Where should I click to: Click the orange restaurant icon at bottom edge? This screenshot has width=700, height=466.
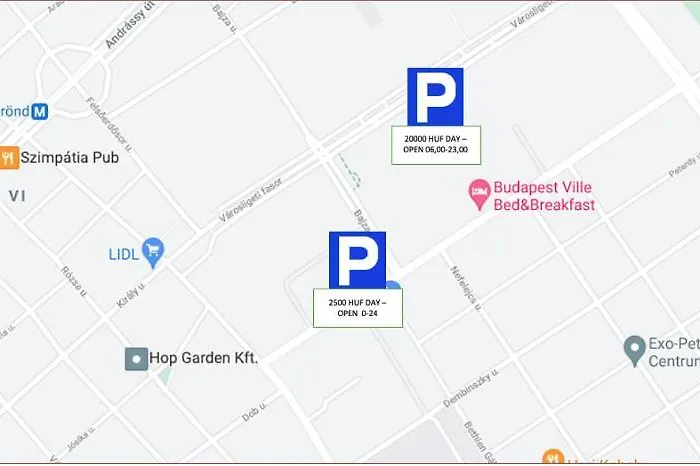tap(553, 458)
